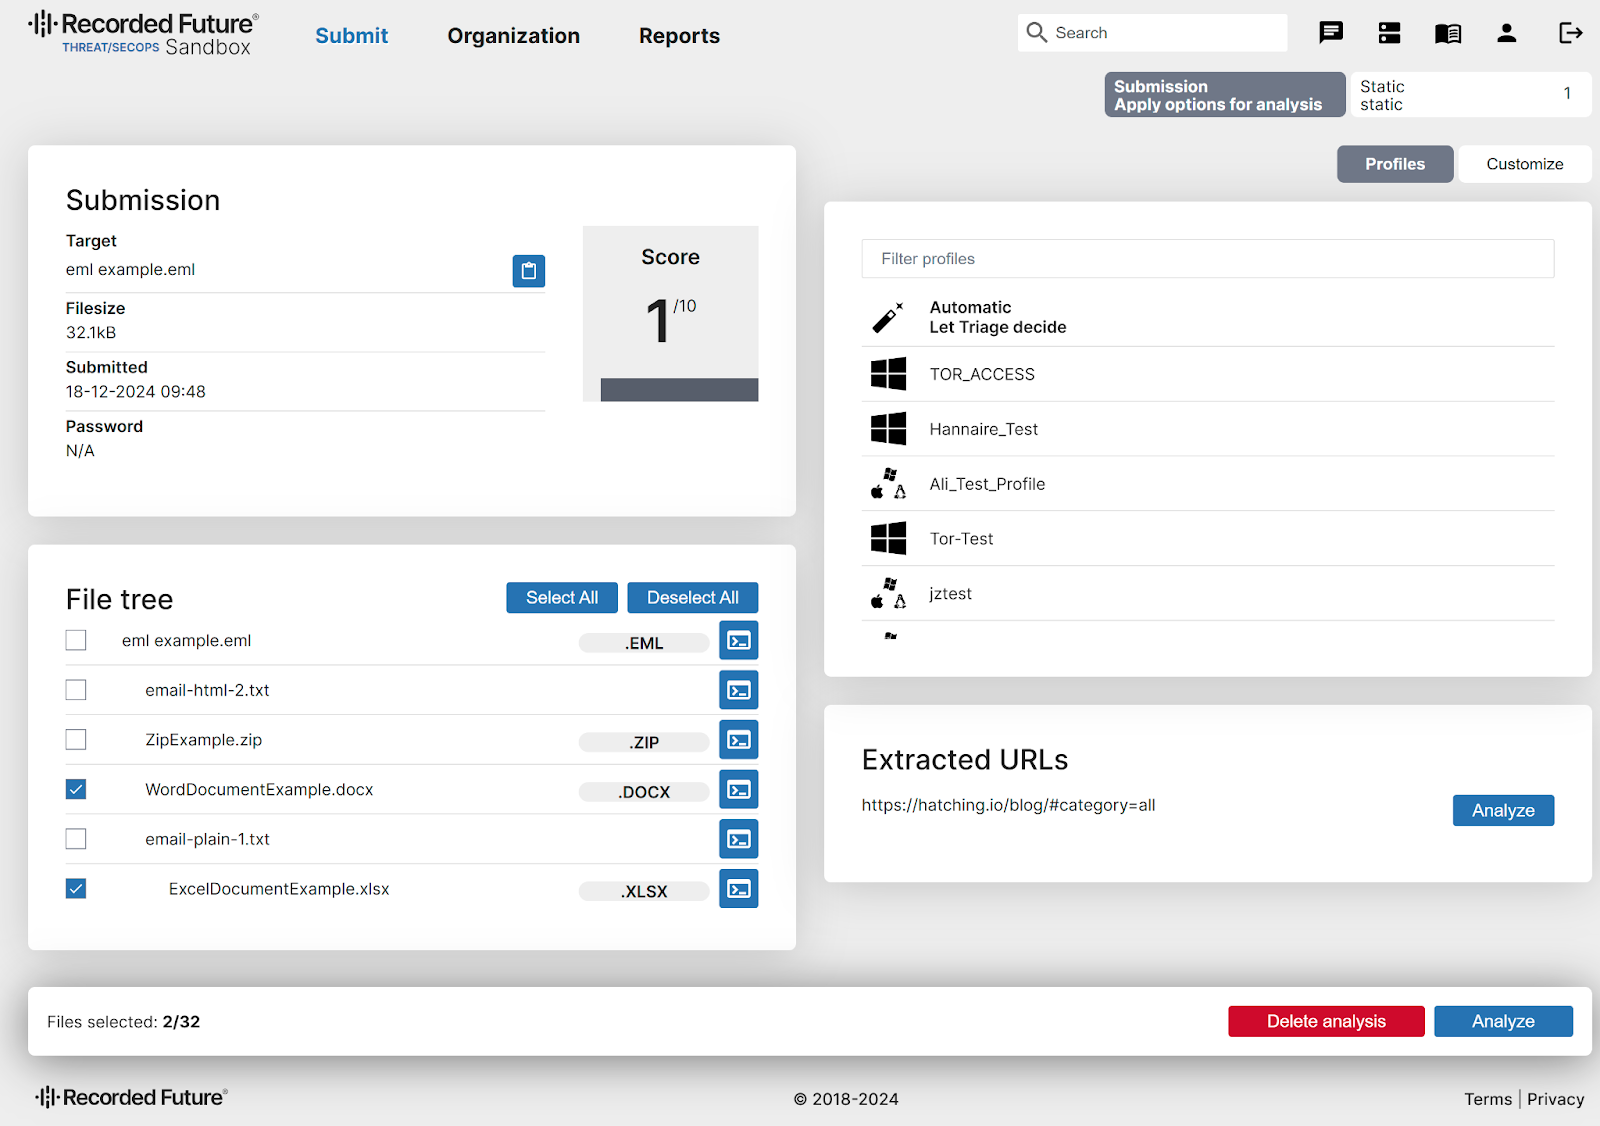Open the Reports menu
The image size is (1600, 1126).
[679, 36]
